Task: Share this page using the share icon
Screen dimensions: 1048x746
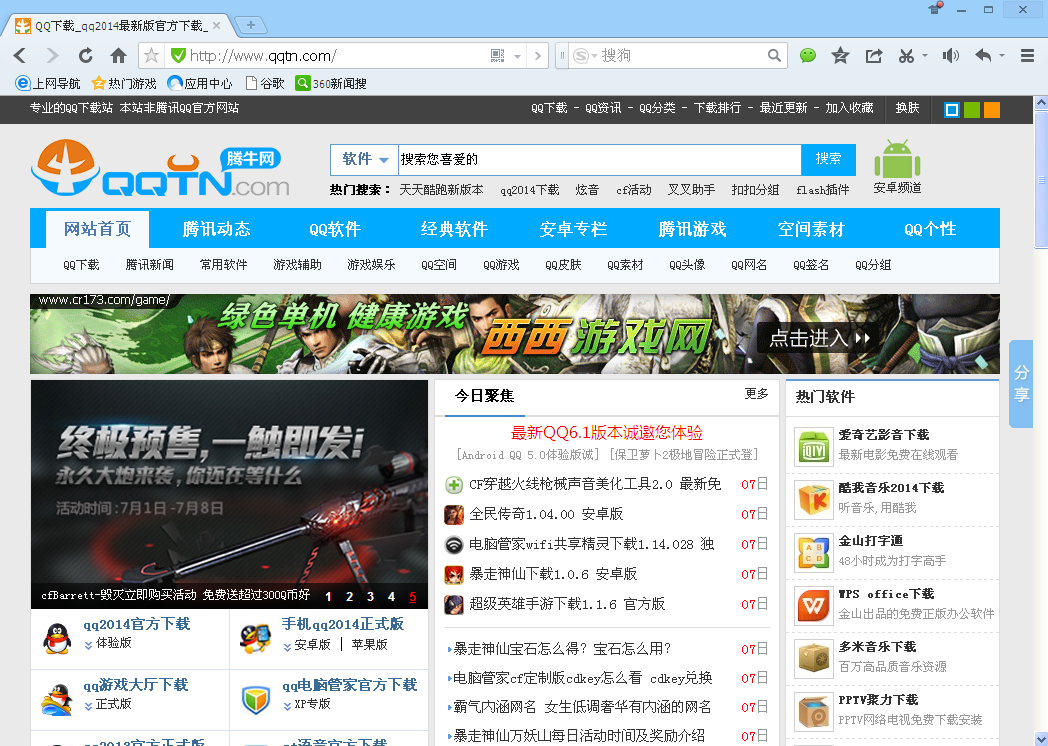Action: point(872,56)
